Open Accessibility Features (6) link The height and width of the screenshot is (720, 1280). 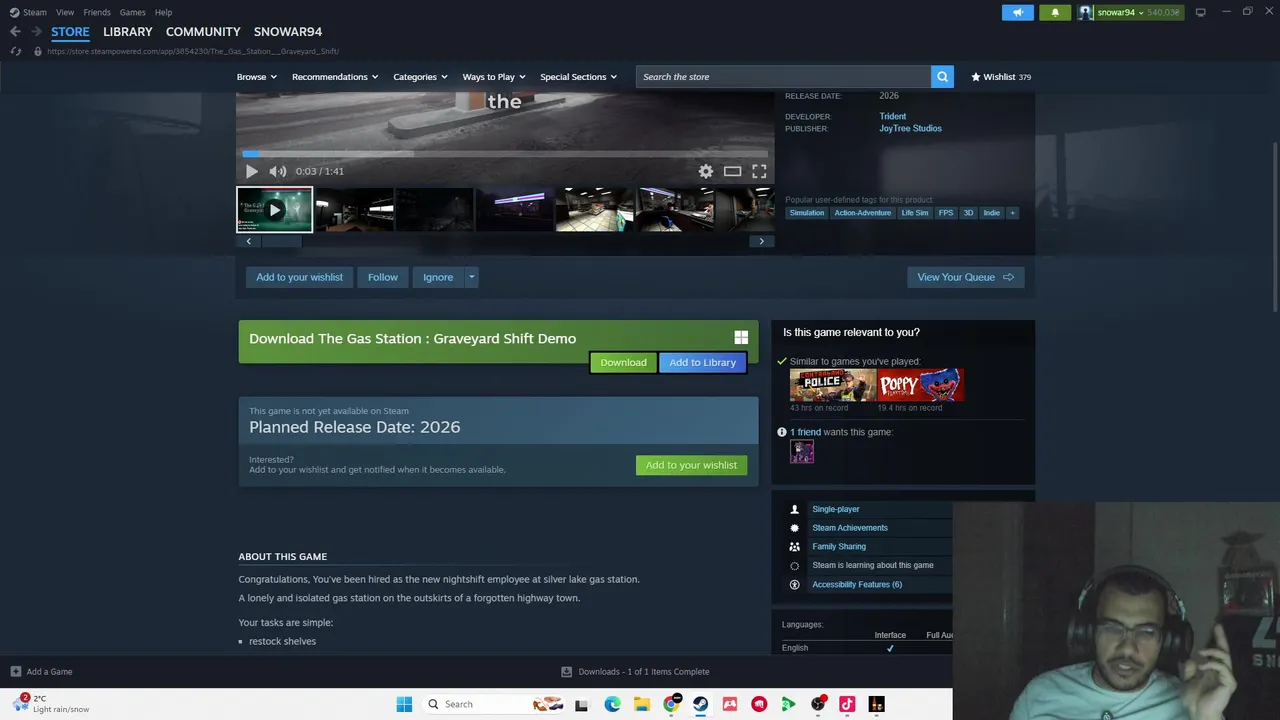pos(857,585)
